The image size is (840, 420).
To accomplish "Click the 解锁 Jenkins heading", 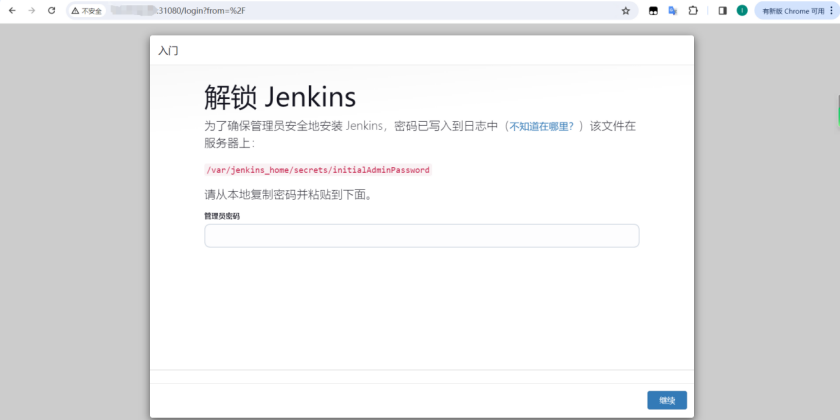I will [280, 98].
